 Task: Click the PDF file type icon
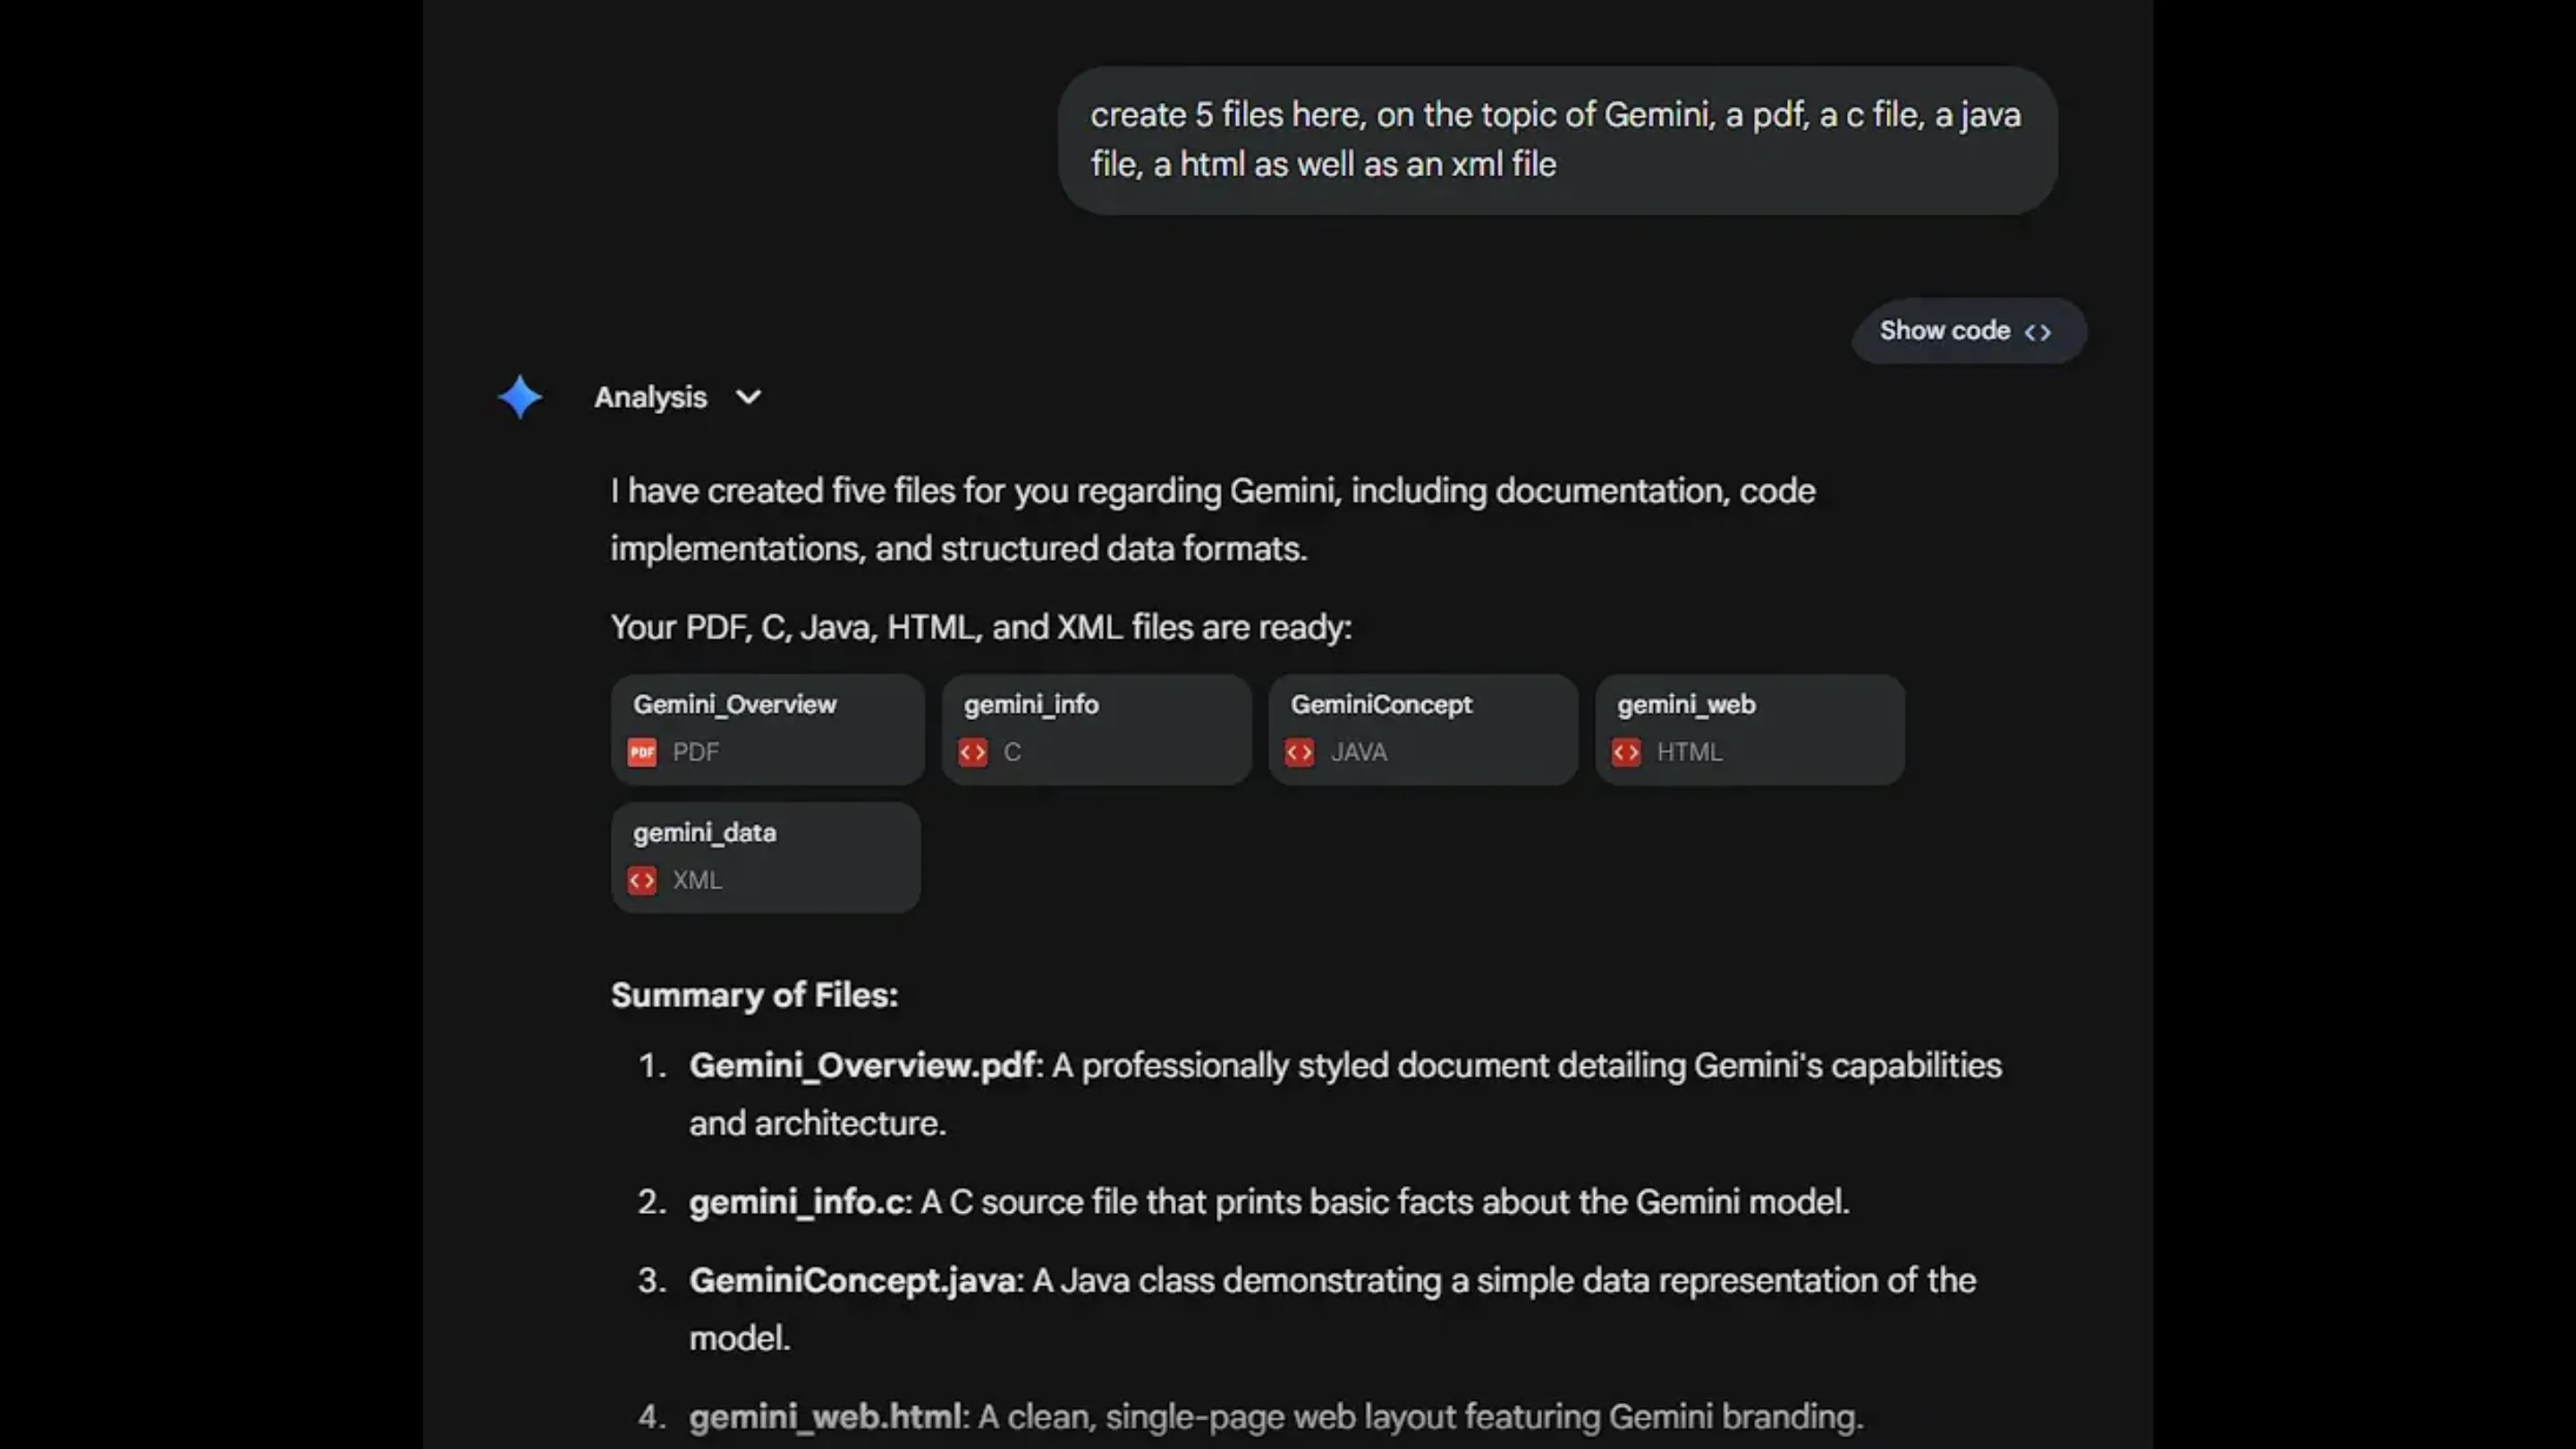(642, 751)
